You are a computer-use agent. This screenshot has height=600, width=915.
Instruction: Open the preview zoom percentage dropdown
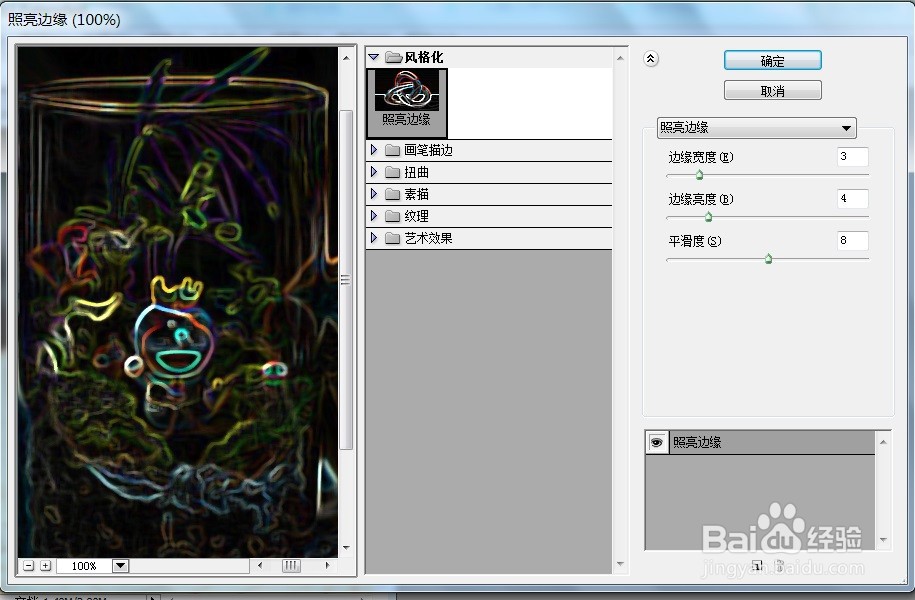(120, 566)
